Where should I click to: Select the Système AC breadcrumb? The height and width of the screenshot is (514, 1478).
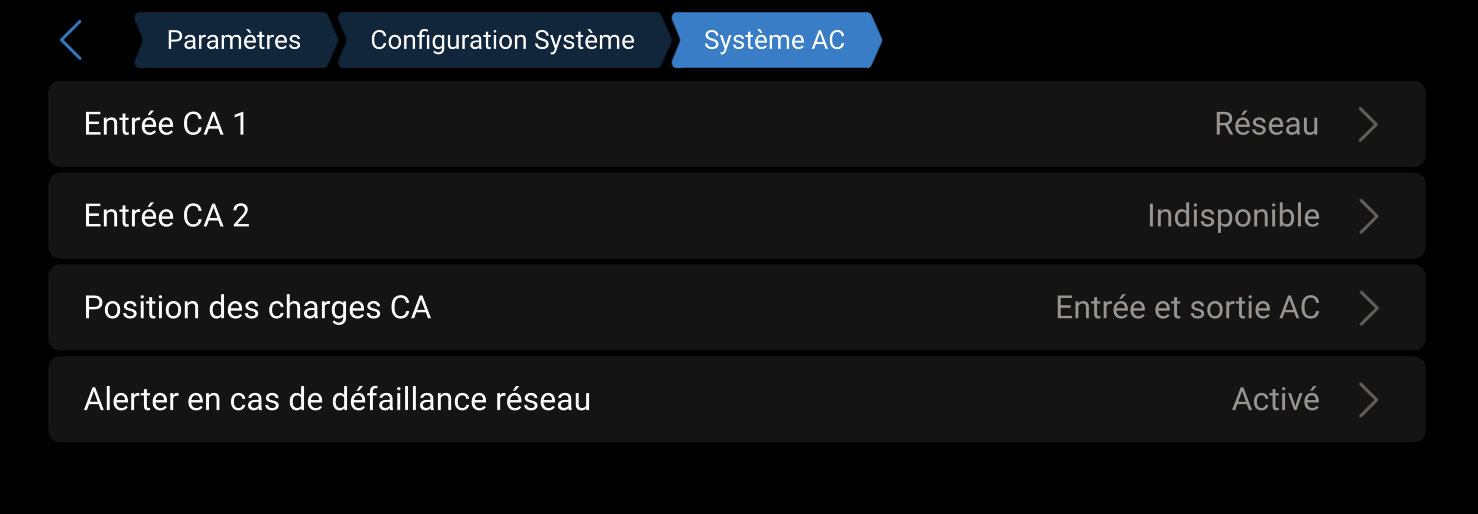click(x=774, y=40)
